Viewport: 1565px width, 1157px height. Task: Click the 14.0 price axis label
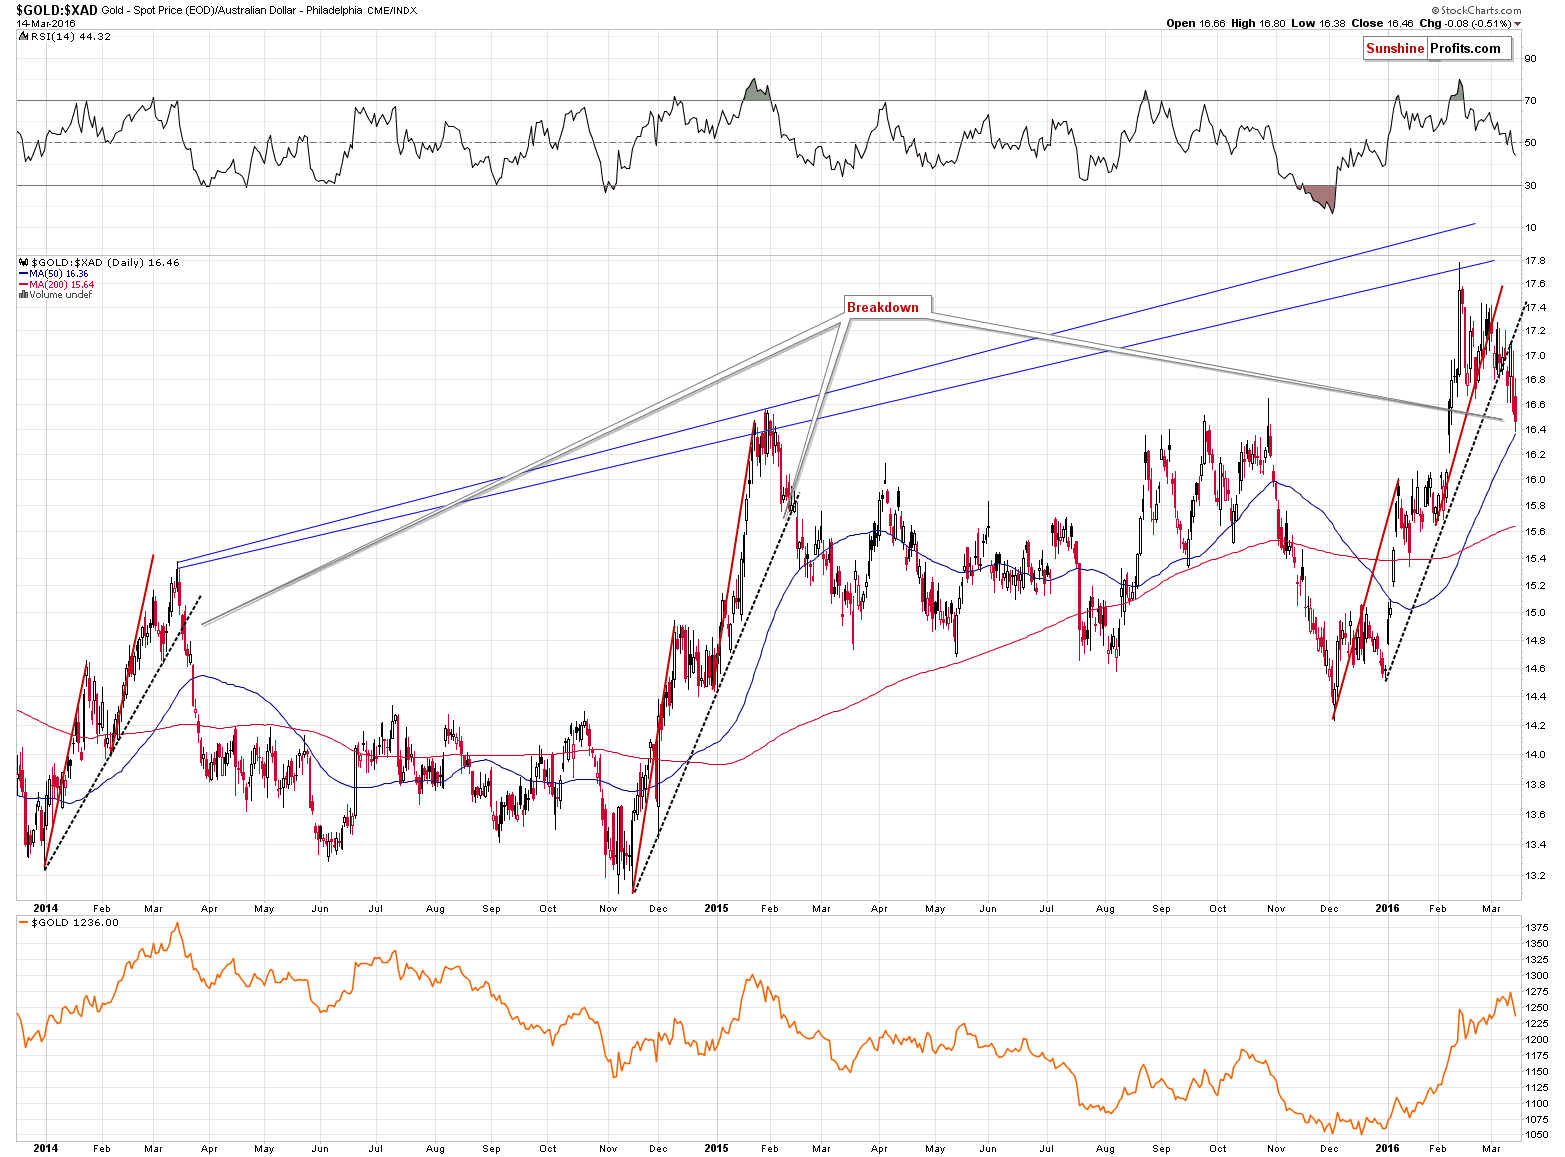[x=1534, y=755]
